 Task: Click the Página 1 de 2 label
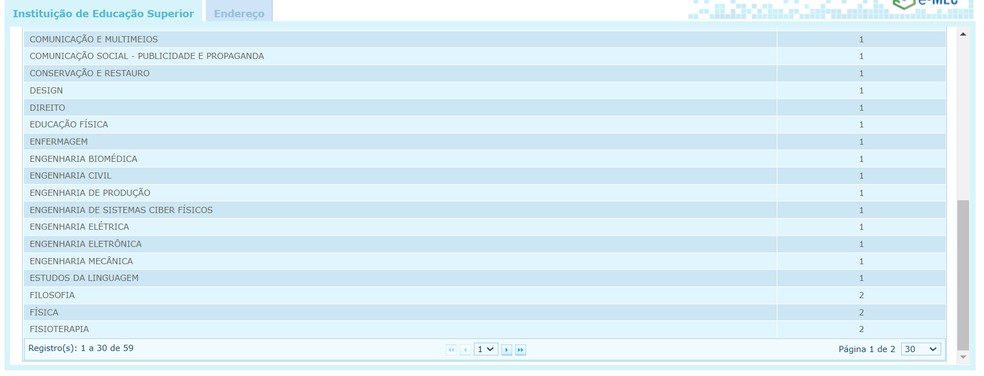pos(867,349)
